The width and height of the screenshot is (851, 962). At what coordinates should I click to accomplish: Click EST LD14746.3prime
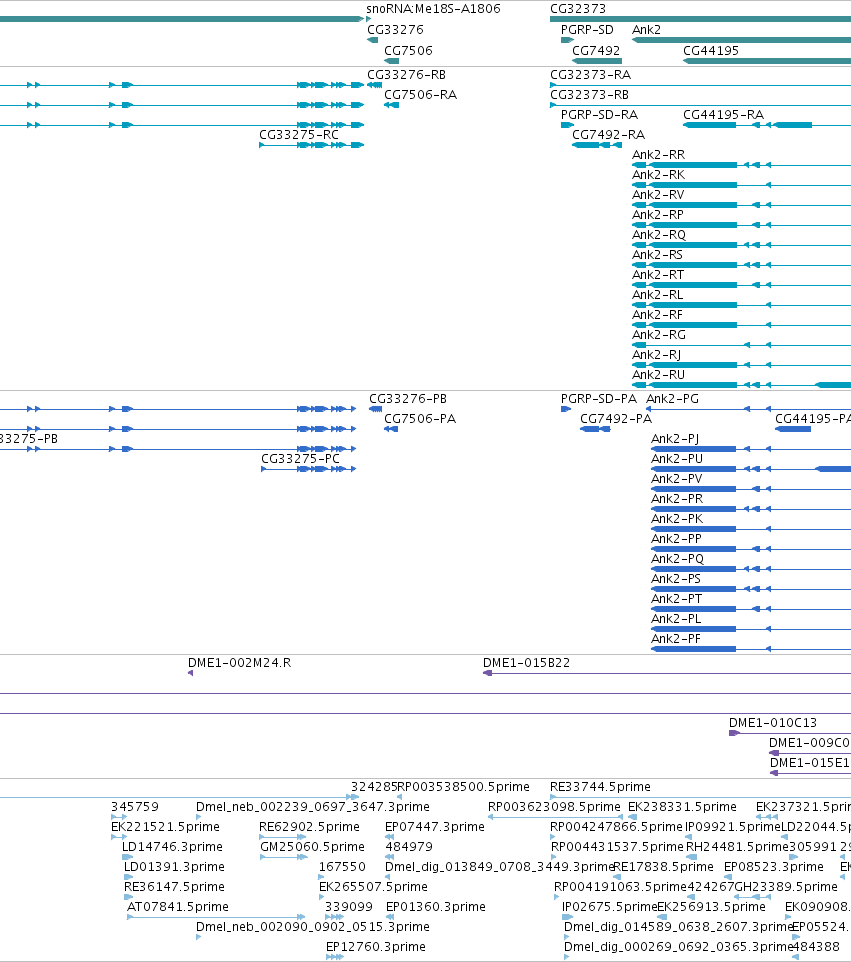click(172, 847)
